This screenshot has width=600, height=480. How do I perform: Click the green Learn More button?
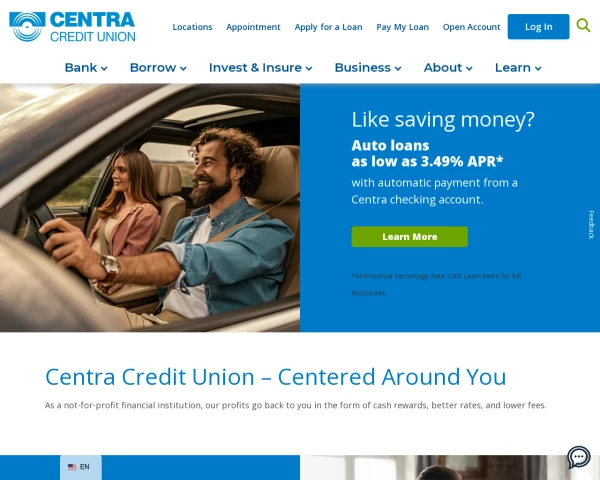click(x=409, y=237)
